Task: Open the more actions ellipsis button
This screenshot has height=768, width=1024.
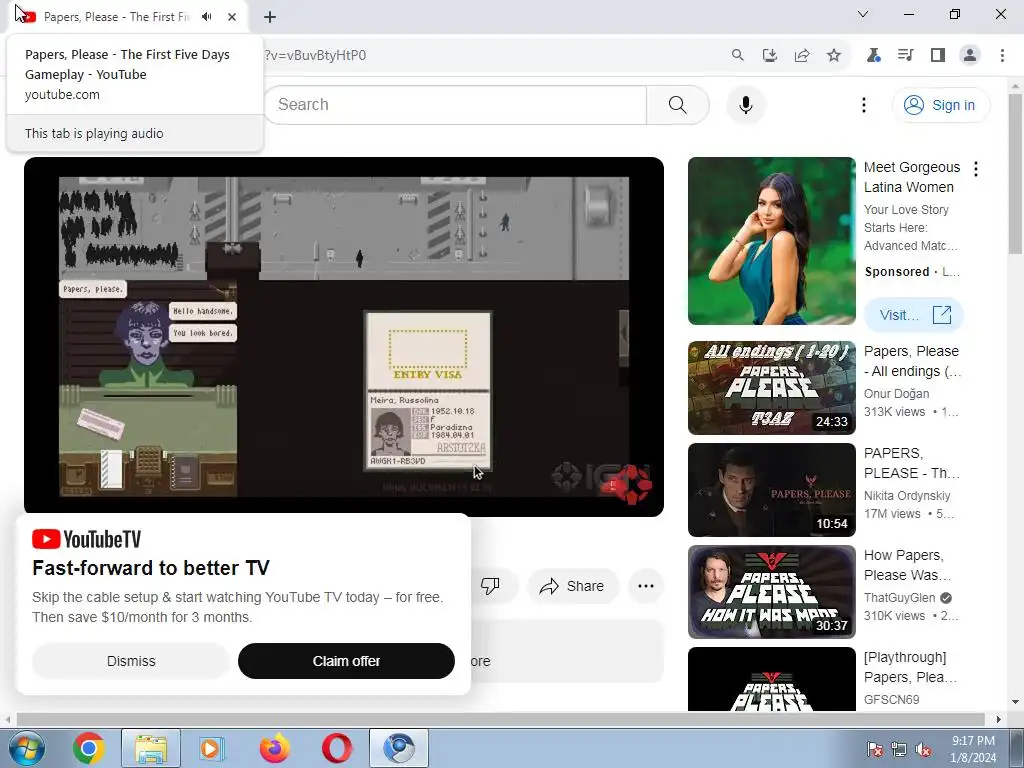Action: point(646,586)
